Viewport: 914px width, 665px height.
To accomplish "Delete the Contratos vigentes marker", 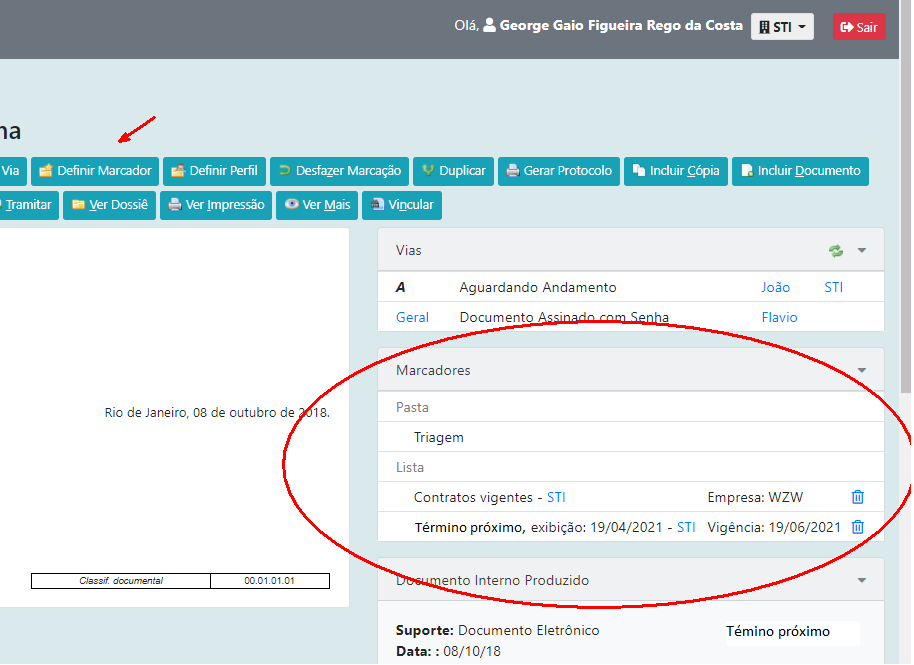I will coord(857,497).
